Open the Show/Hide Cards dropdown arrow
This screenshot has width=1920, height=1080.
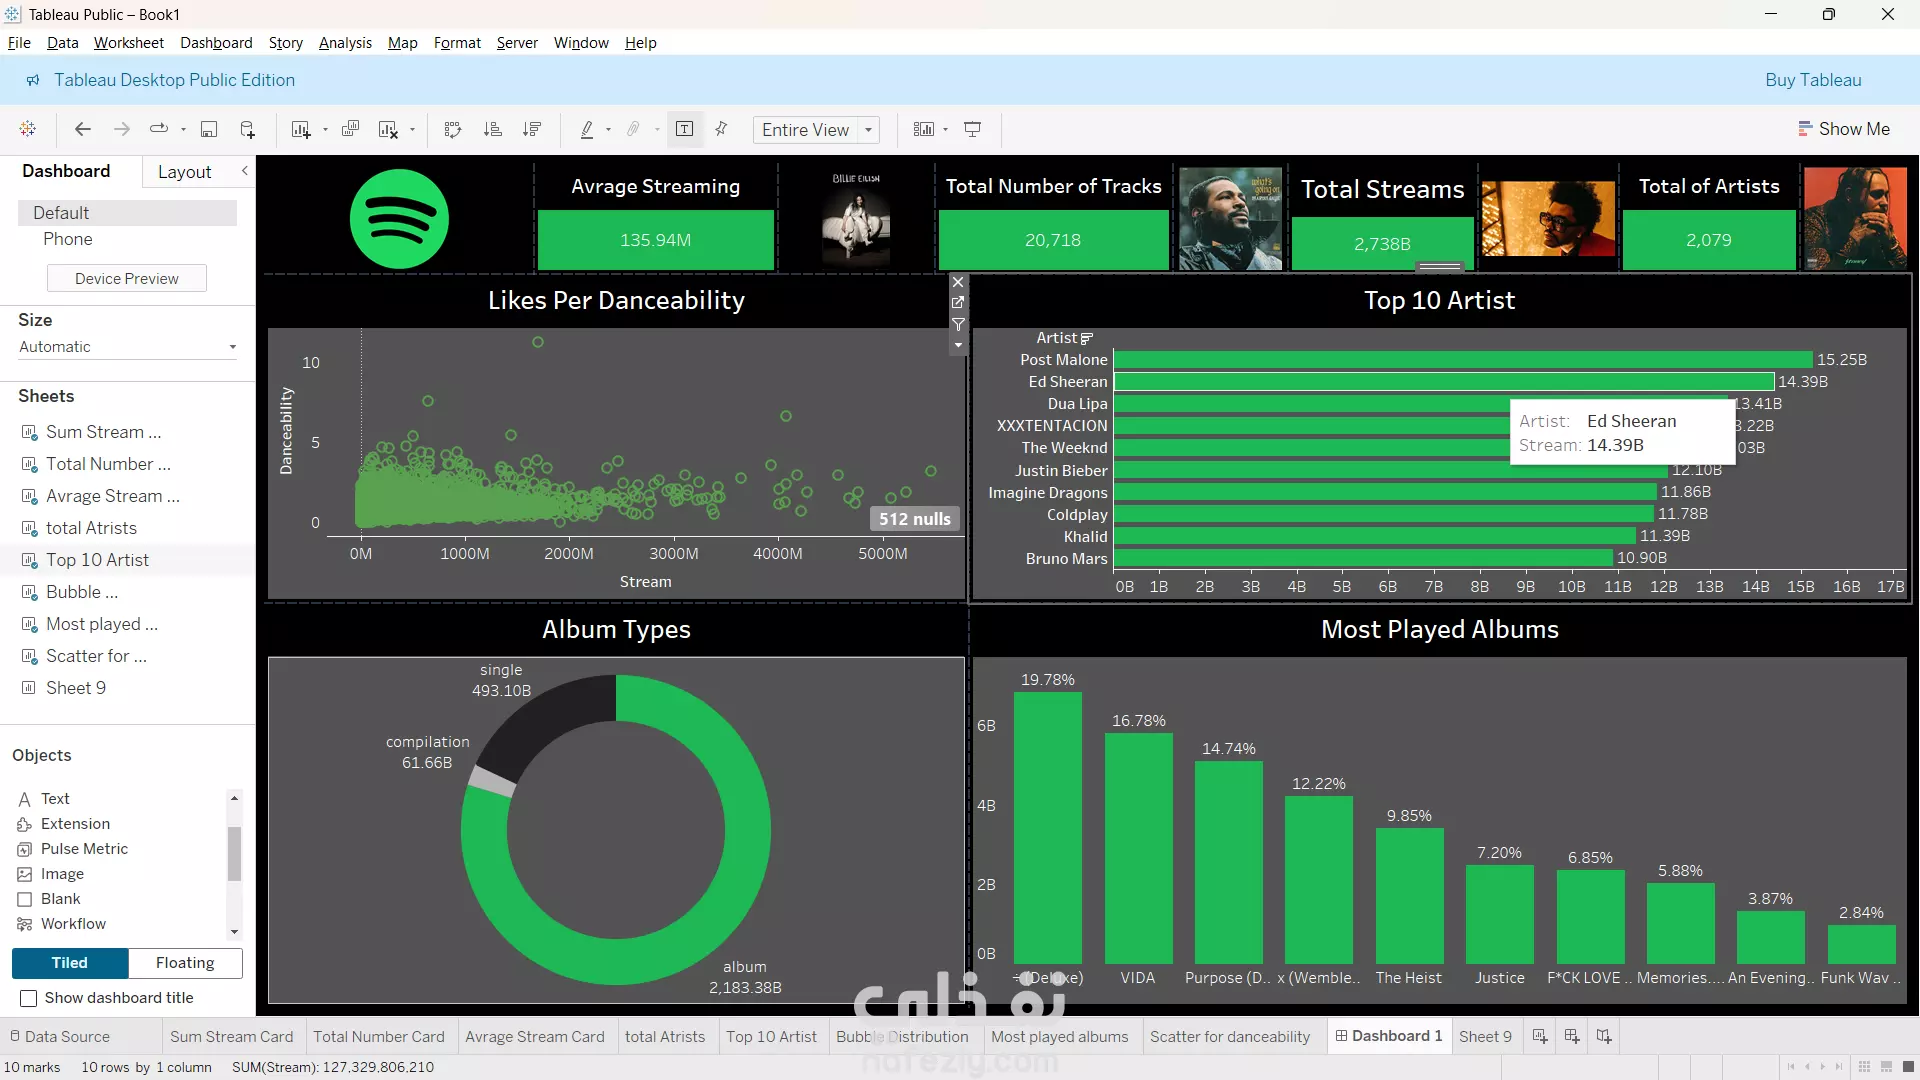click(x=945, y=130)
